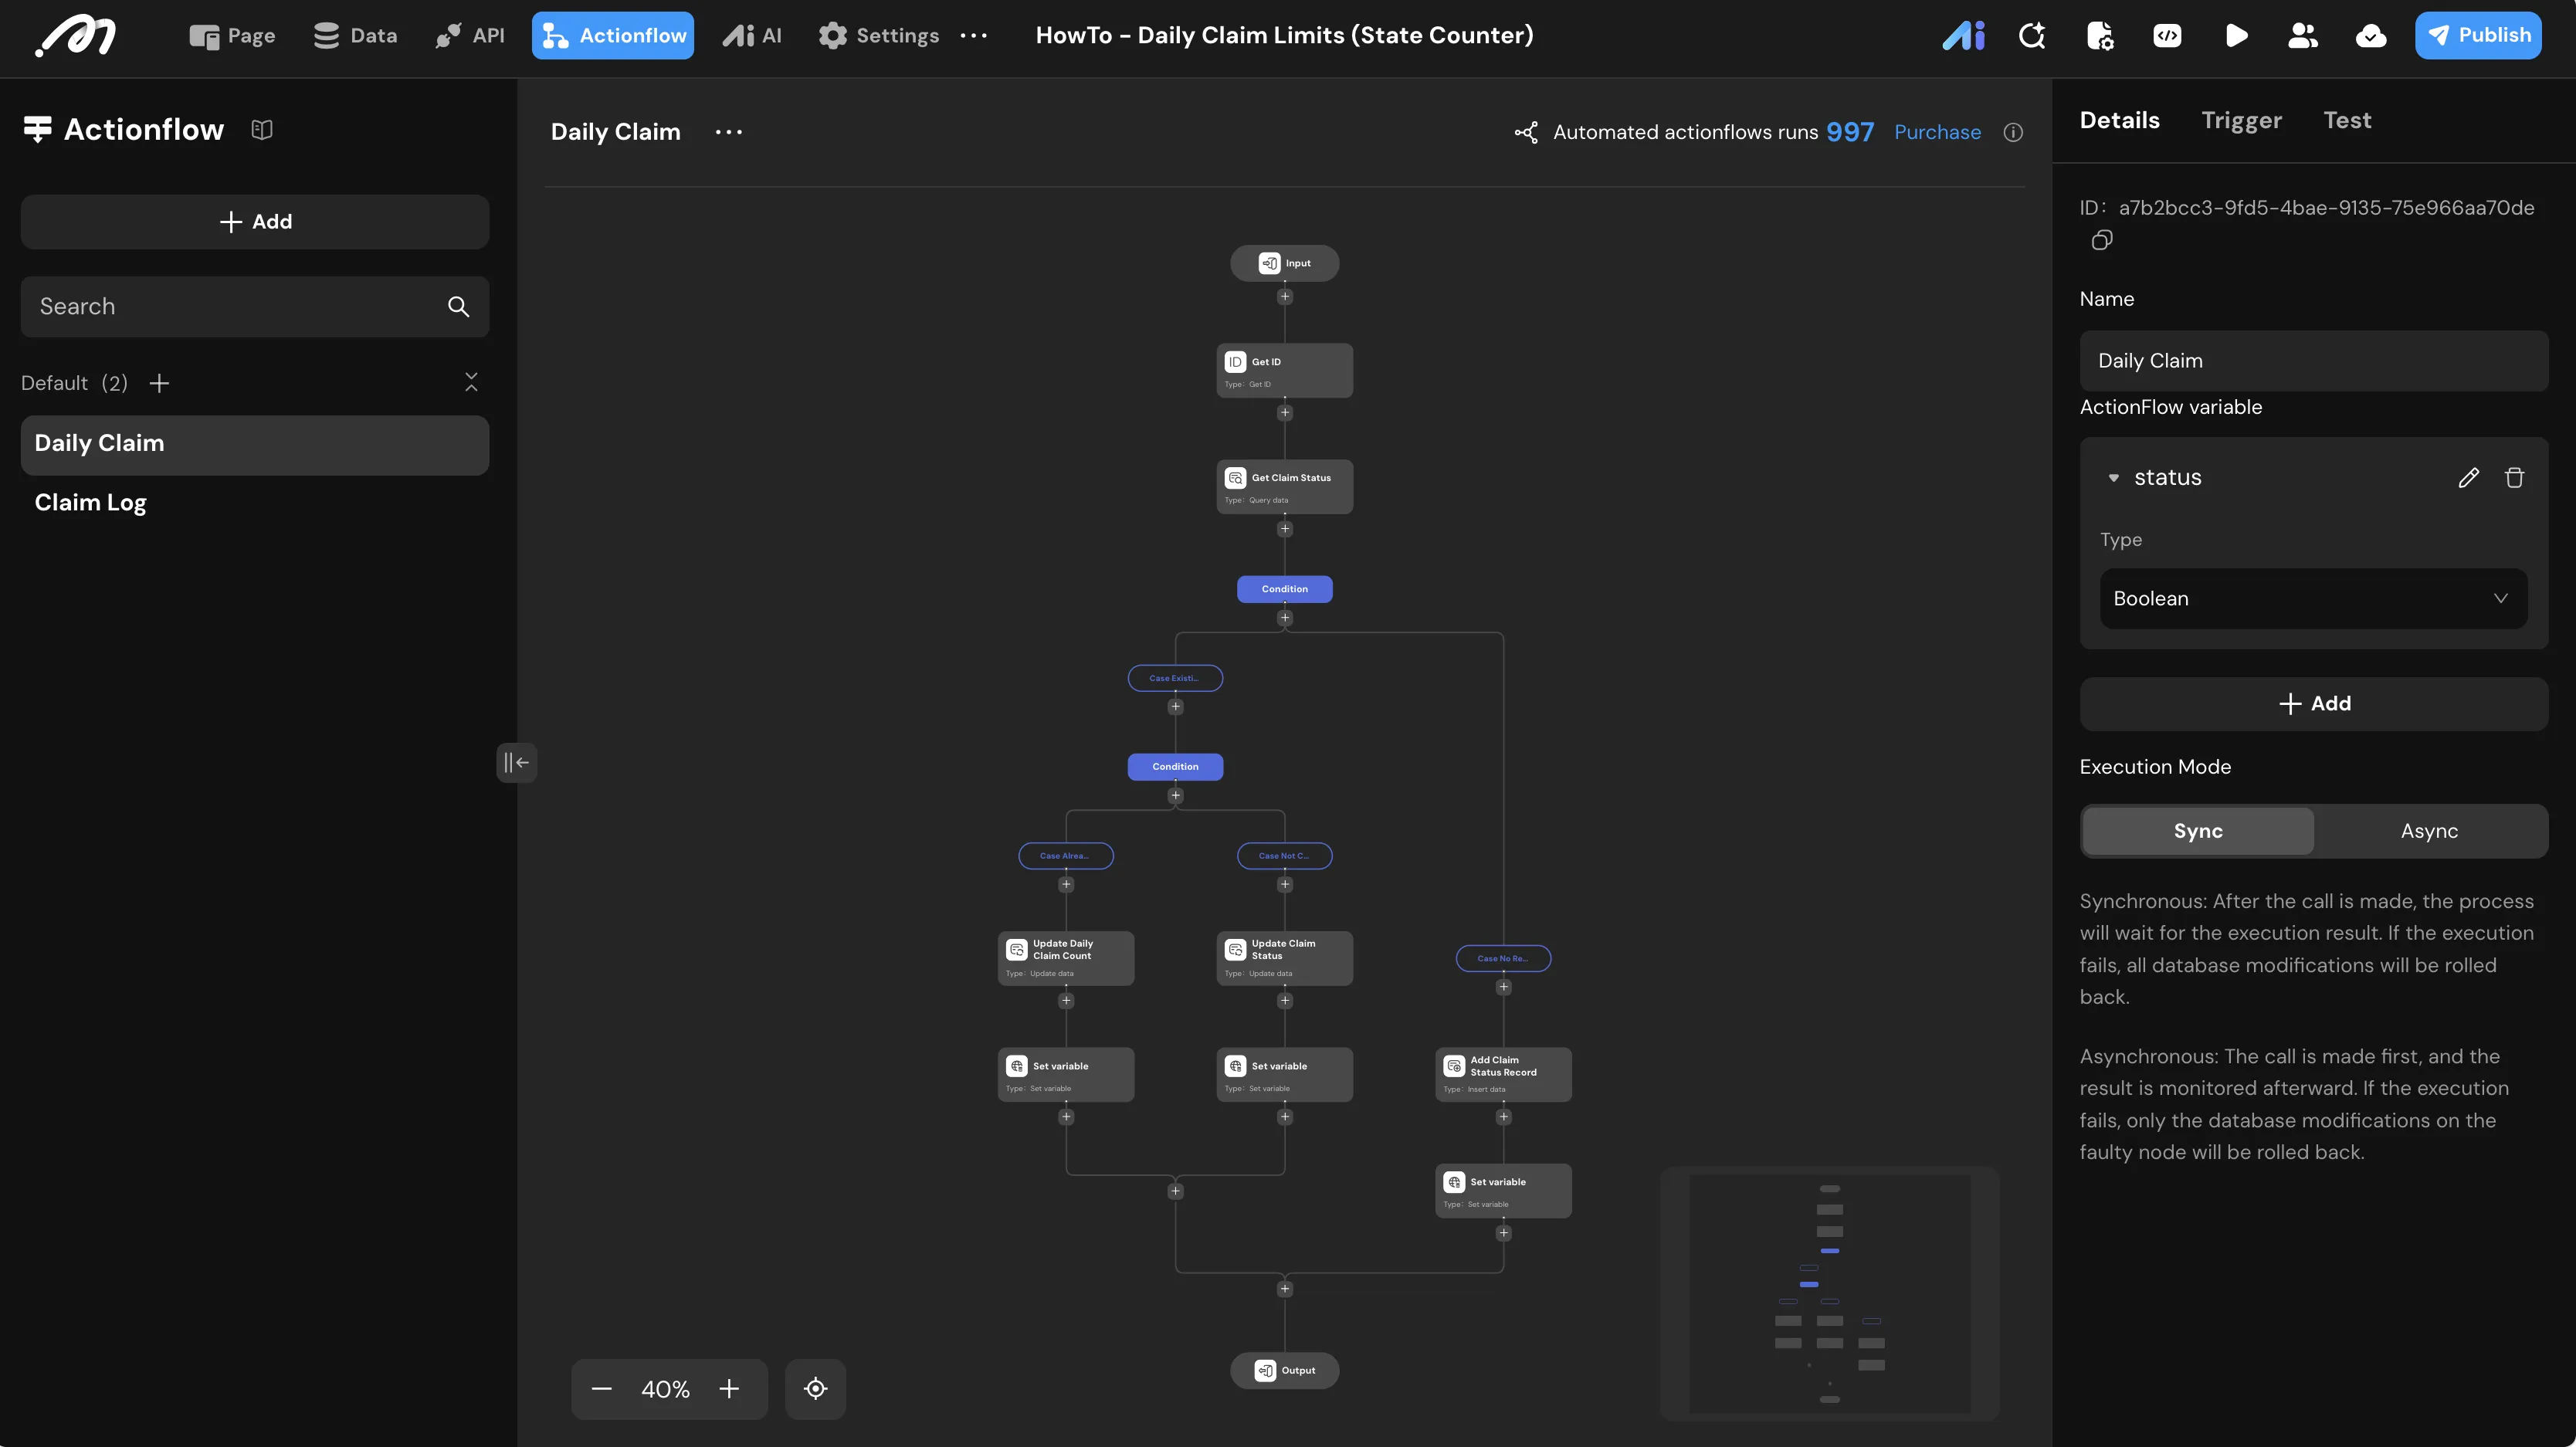This screenshot has width=2576, height=1447.
Task: Recenter the canvas with target icon
Action: coord(815,1389)
